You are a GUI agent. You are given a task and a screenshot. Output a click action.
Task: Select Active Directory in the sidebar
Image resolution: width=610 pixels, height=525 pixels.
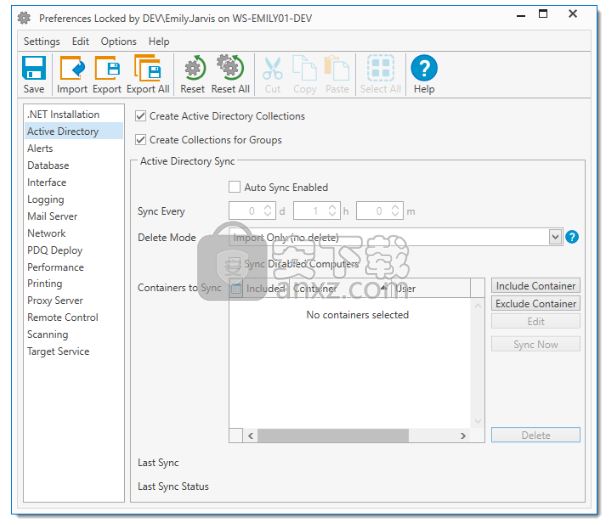click(x=74, y=131)
